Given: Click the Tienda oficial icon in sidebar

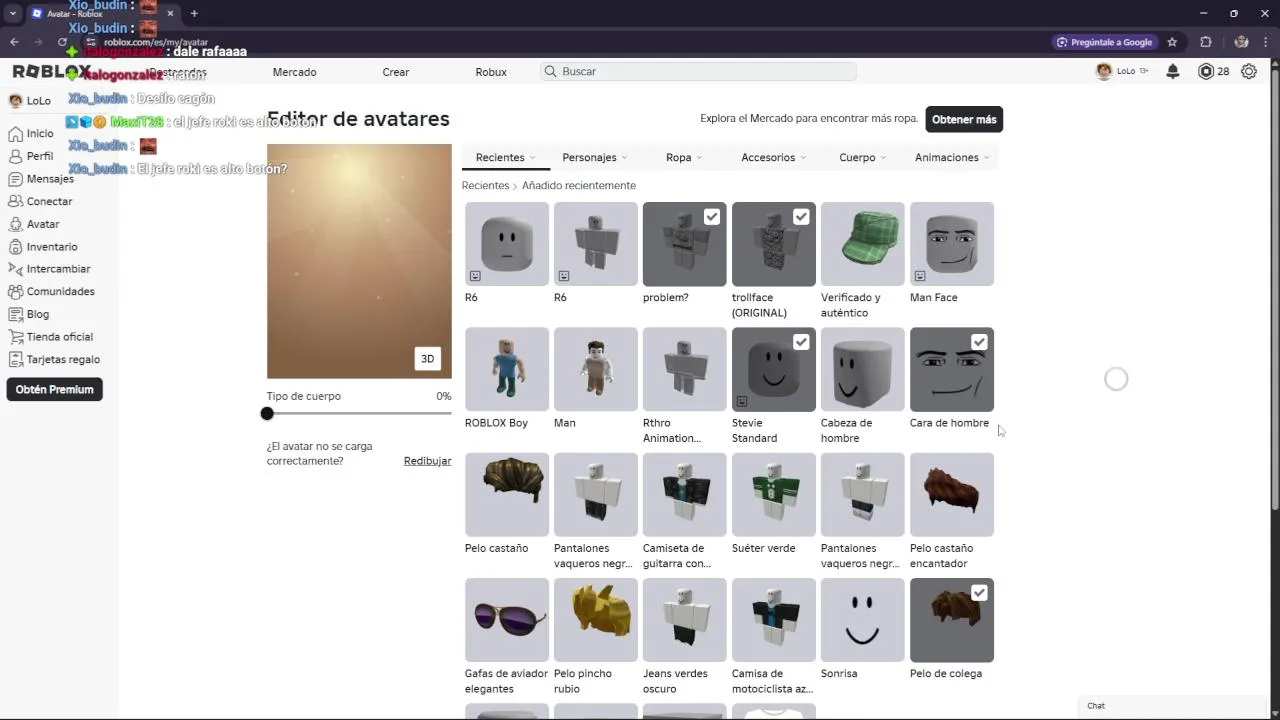Looking at the screenshot, I should pyautogui.click(x=16, y=337).
